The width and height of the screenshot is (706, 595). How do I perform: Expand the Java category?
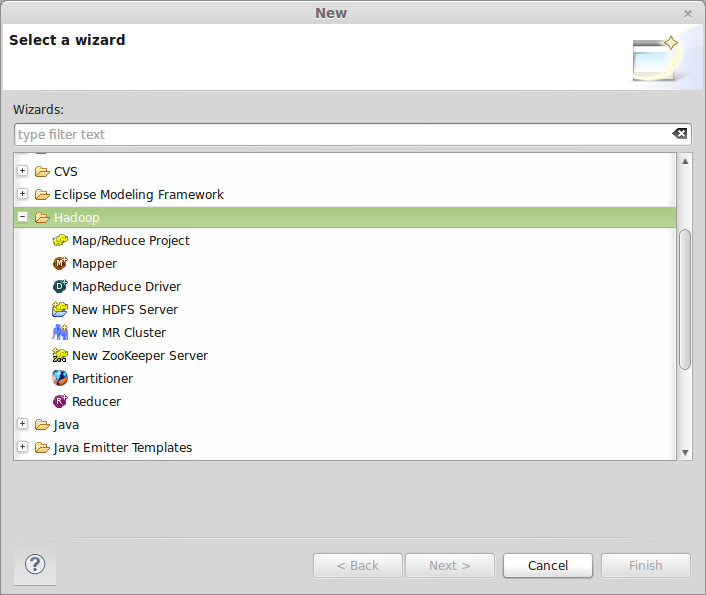[x=23, y=424]
